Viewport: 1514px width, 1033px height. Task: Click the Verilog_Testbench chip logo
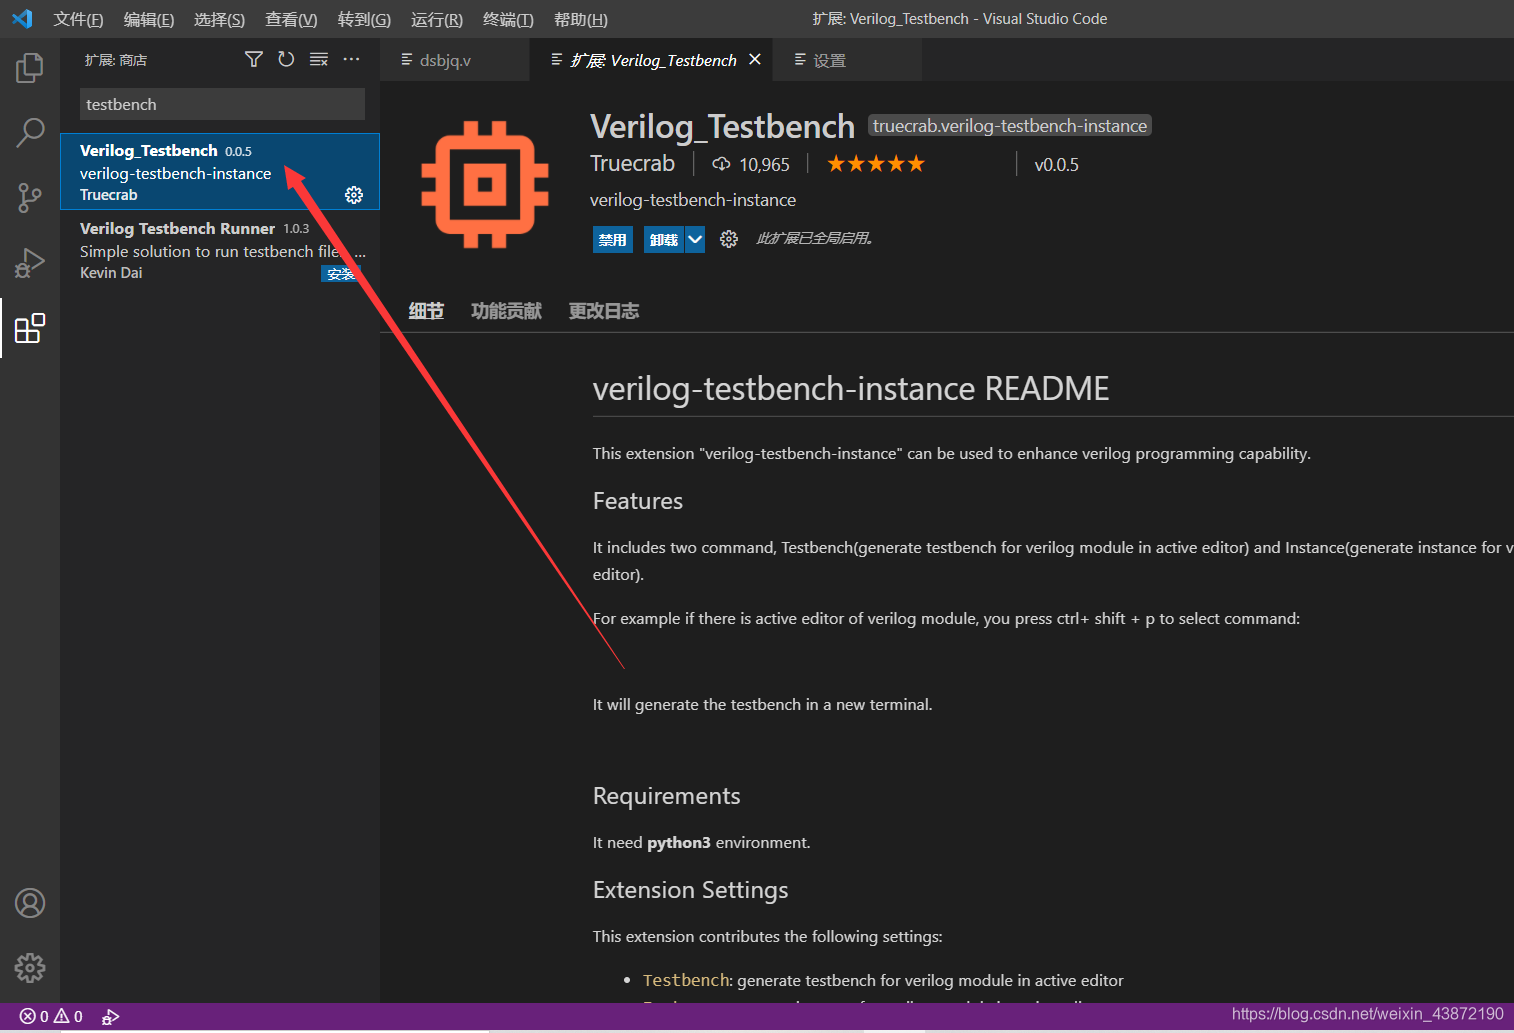485,184
